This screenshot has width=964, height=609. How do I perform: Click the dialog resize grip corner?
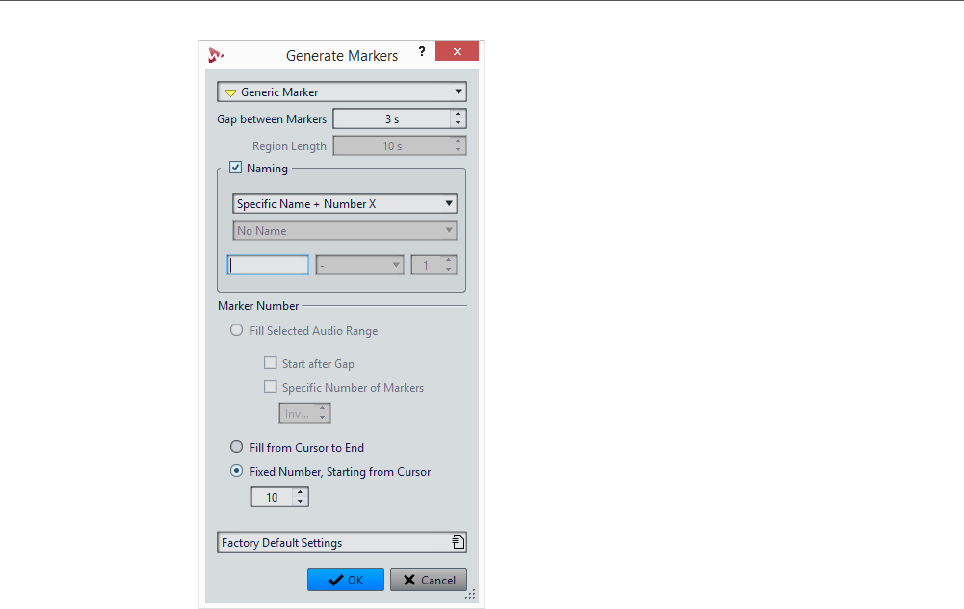(x=471, y=594)
